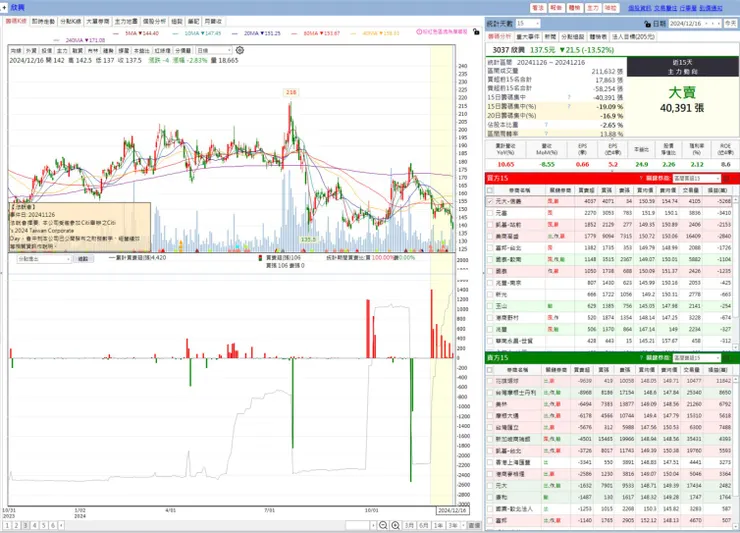This screenshot has height=533, width=740.
Task: Check the 摩根大通 seller row checkbox
Action: click(x=490, y=416)
